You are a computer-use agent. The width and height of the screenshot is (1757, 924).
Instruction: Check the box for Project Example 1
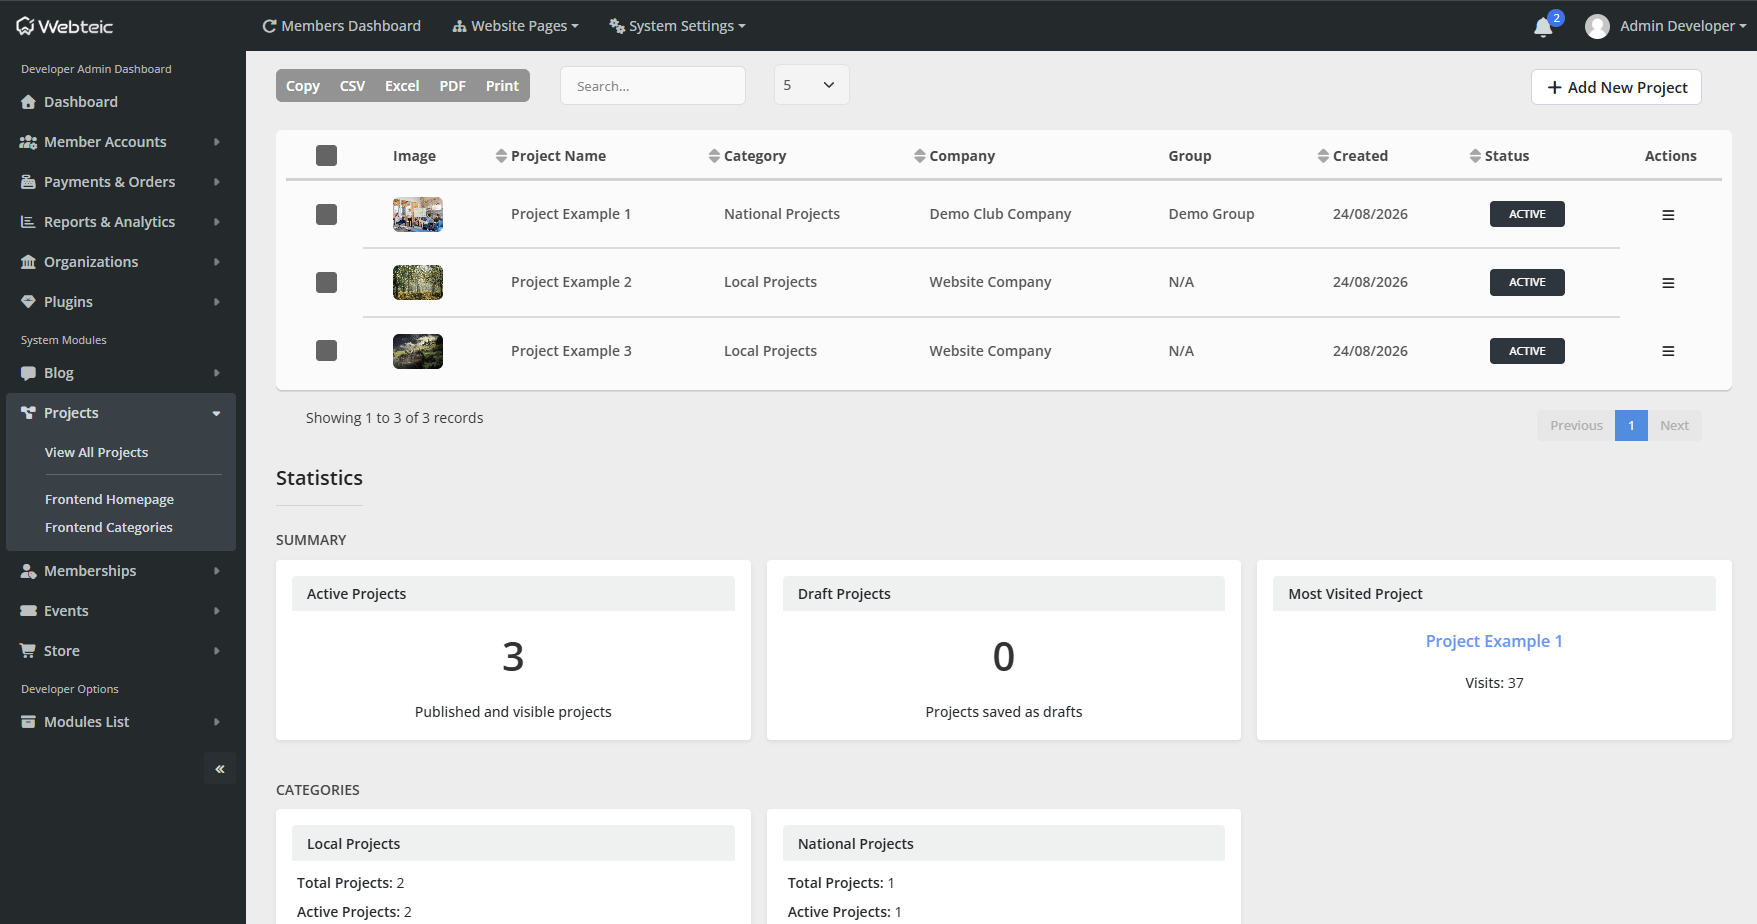point(326,214)
